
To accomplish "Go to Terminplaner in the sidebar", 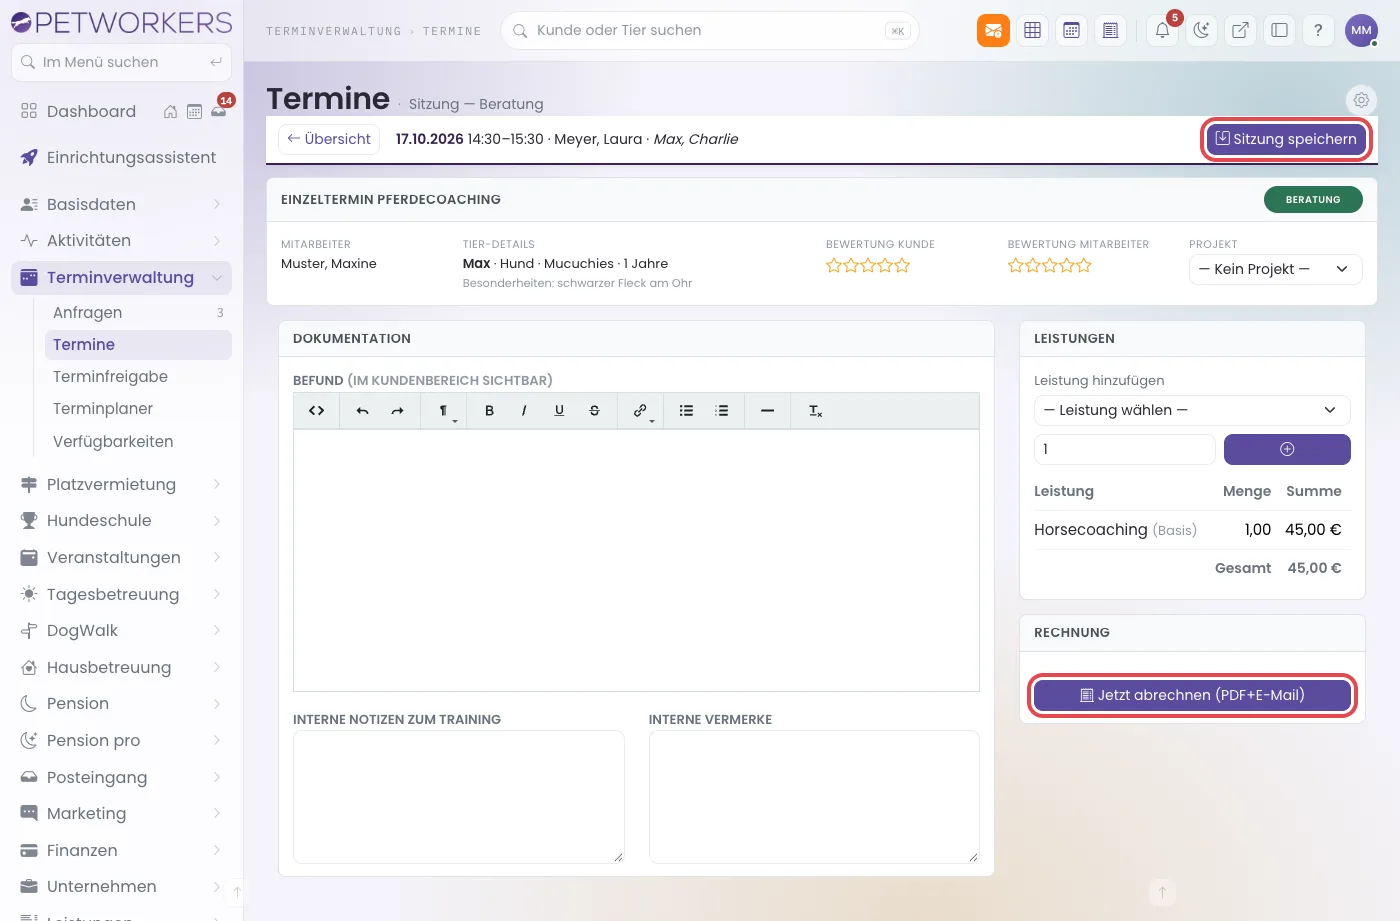I will click(138, 409).
